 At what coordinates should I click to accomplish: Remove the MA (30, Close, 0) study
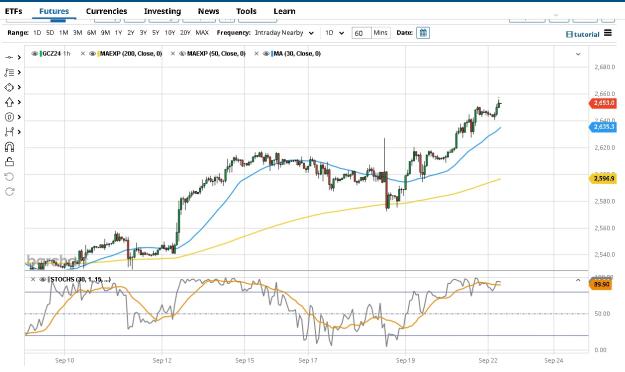coord(256,53)
